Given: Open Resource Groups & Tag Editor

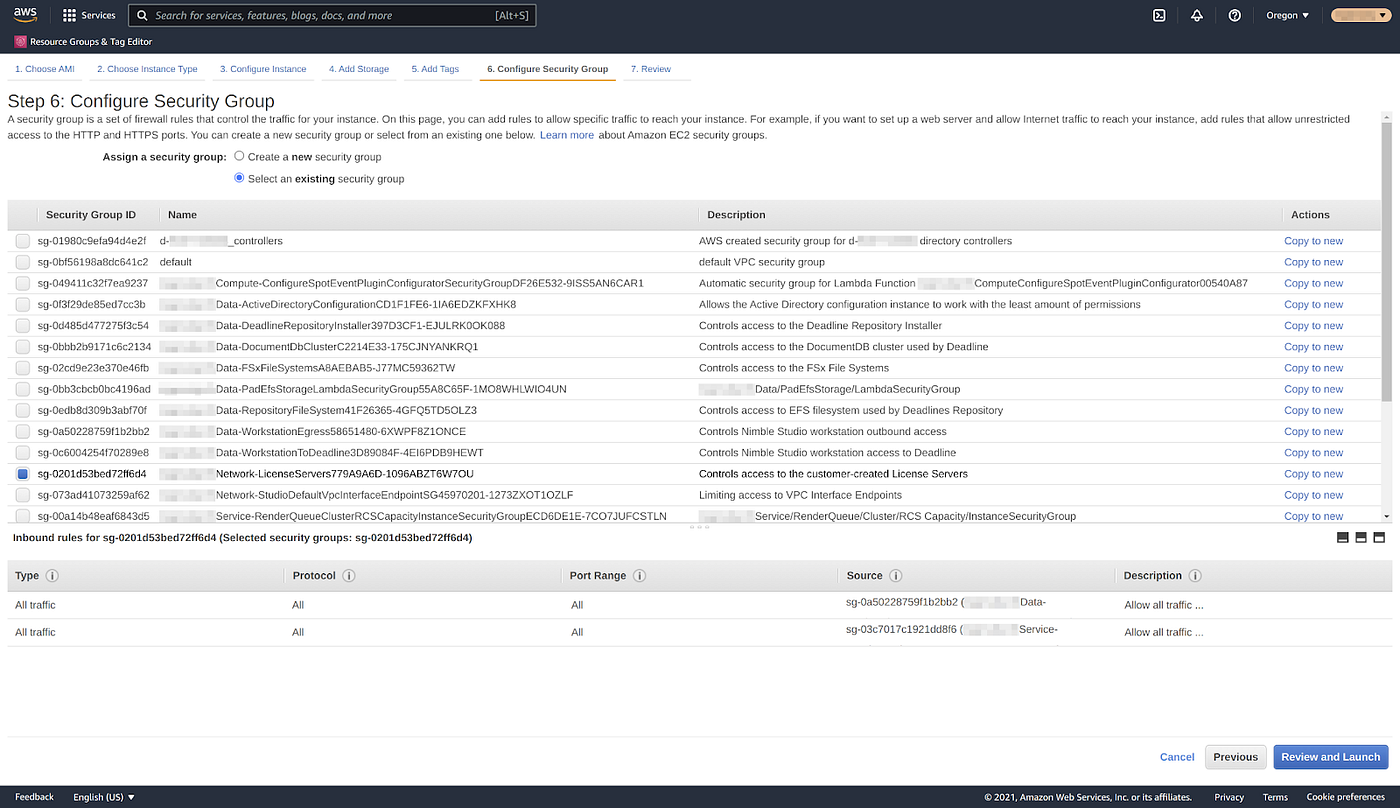Looking at the screenshot, I should 82,42.
